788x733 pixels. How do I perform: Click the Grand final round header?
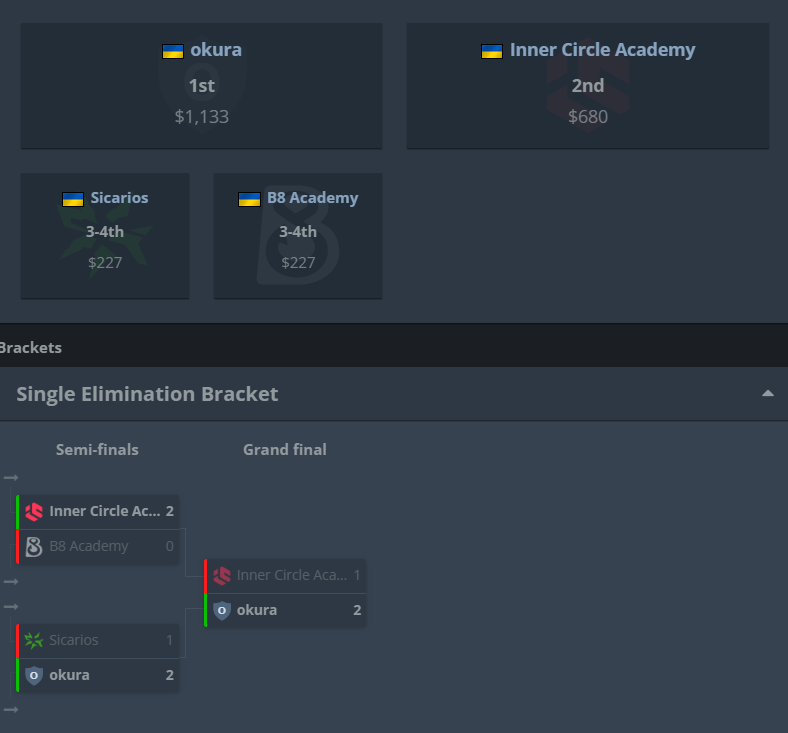point(285,450)
